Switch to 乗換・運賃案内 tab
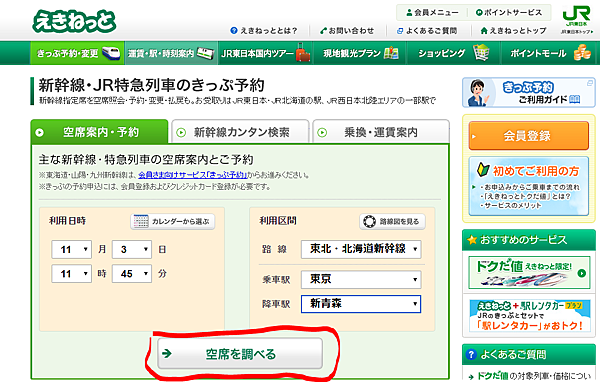The width and height of the screenshot is (600, 382). tap(381, 132)
